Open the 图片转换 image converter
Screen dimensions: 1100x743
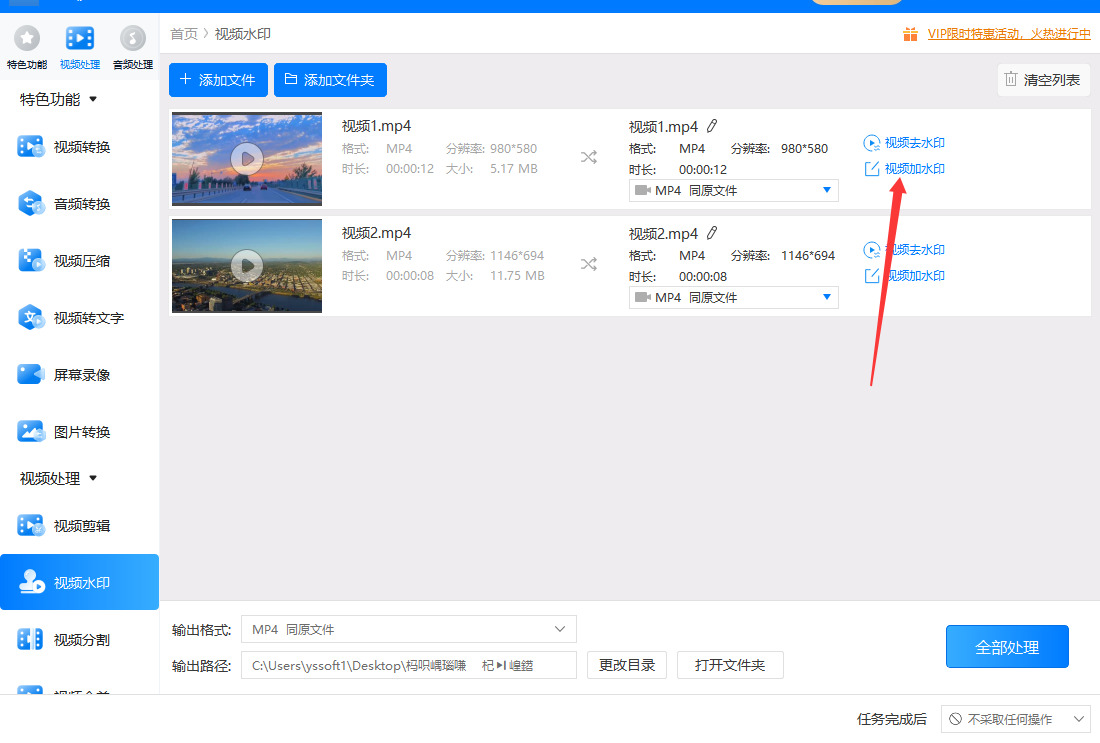[64, 431]
